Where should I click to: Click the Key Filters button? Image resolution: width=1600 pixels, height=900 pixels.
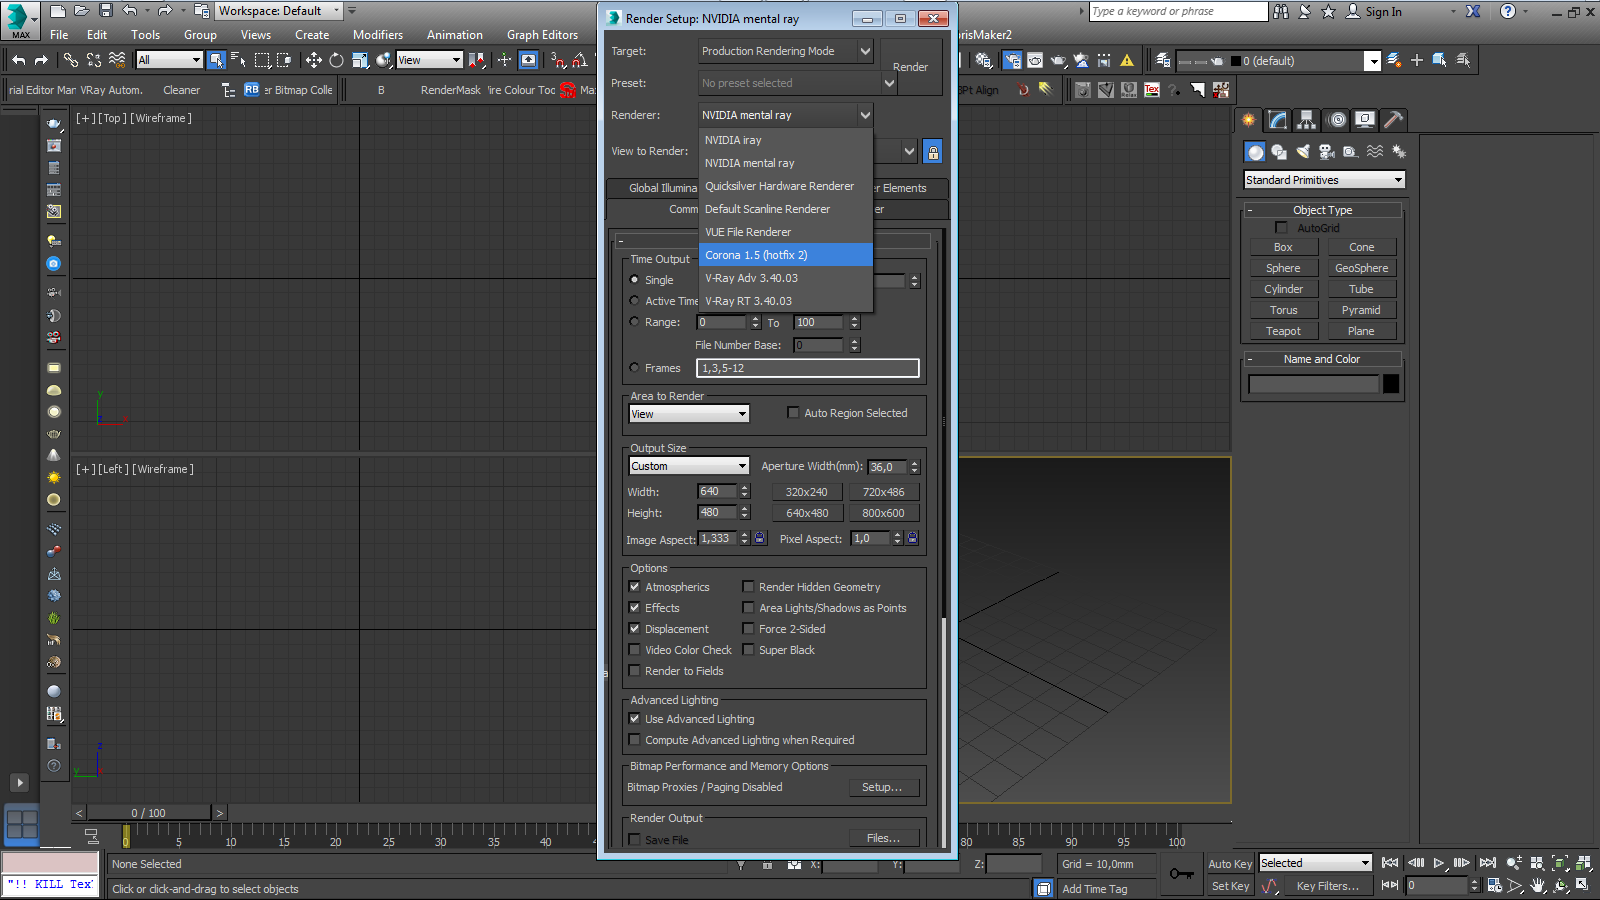(x=1327, y=886)
